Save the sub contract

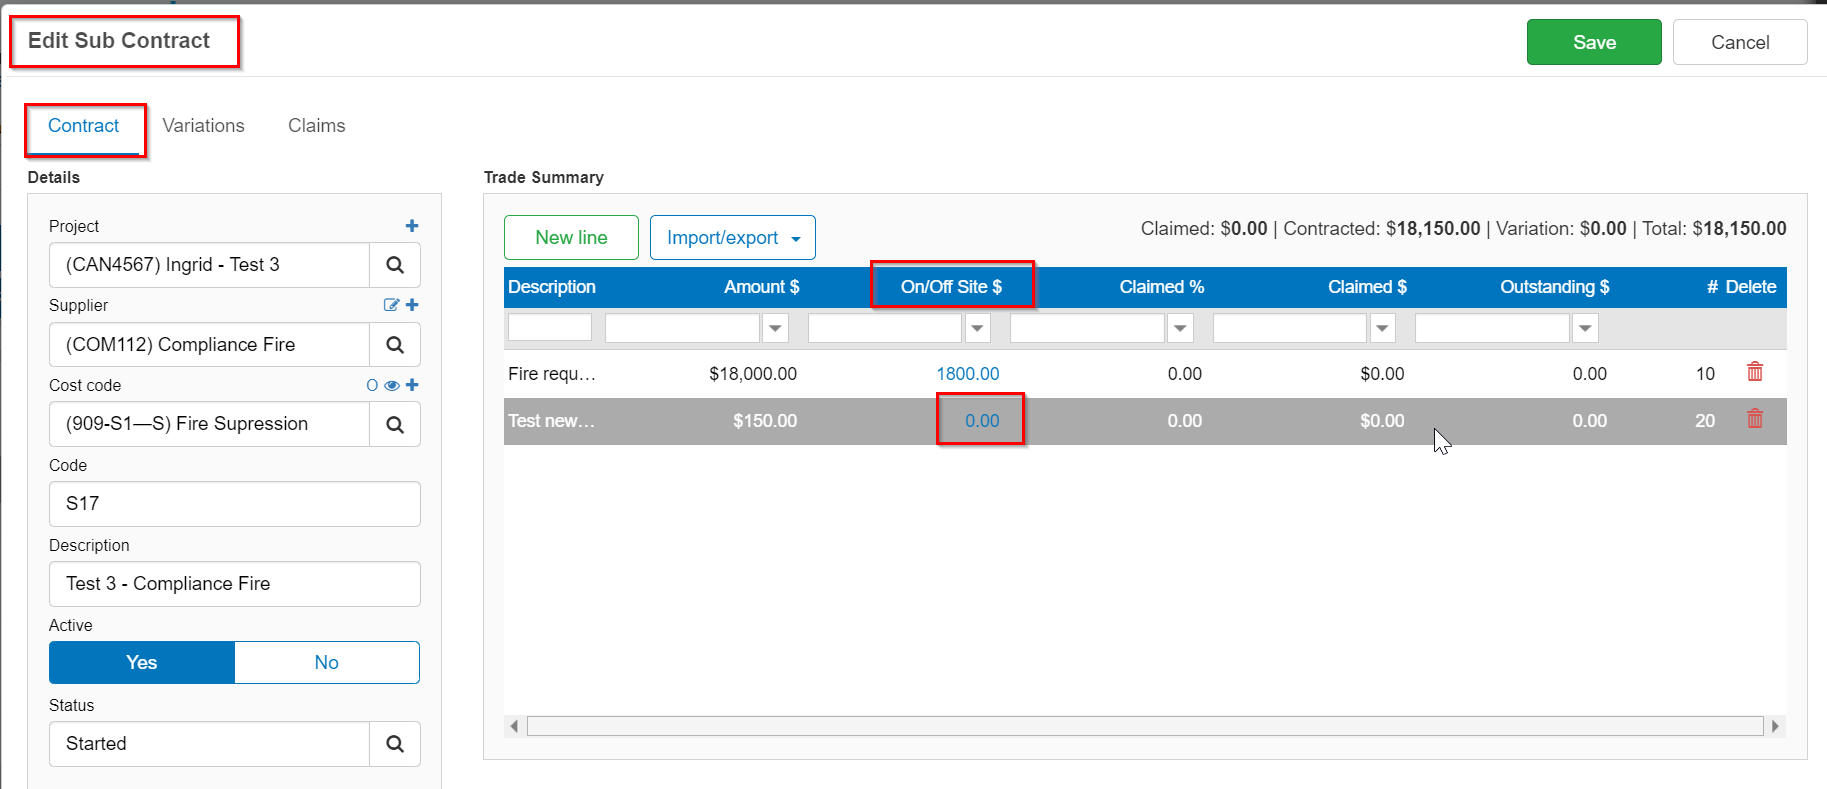click(x=1594, y=42)
